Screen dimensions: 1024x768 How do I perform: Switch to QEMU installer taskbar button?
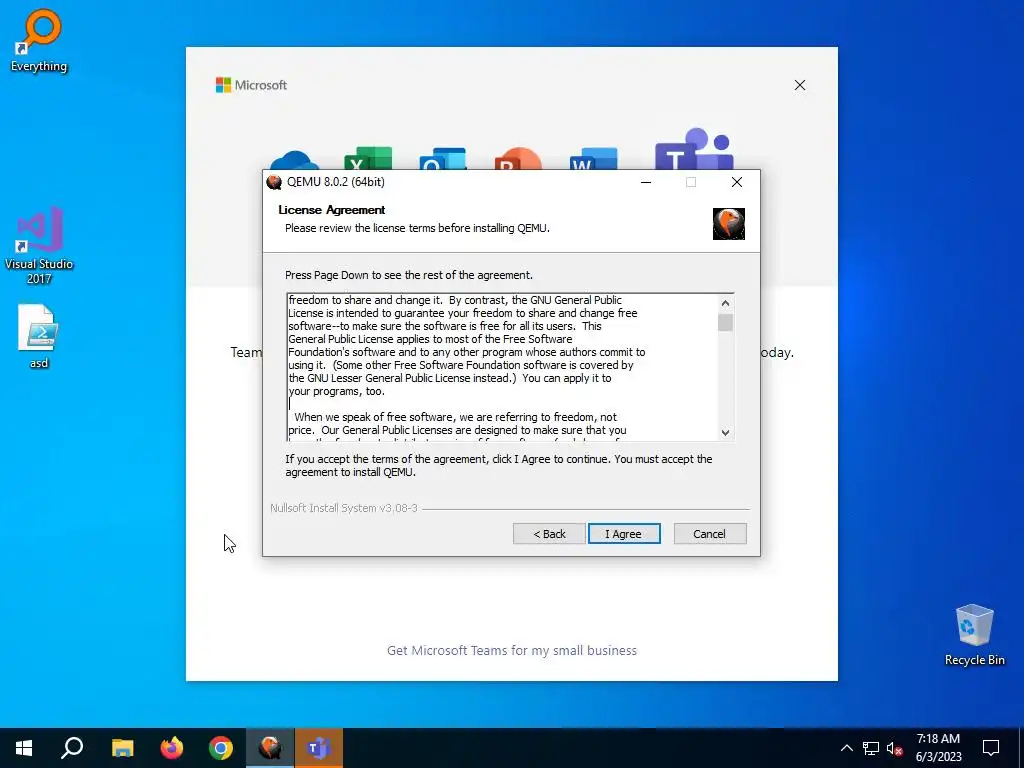pos(270,748)
